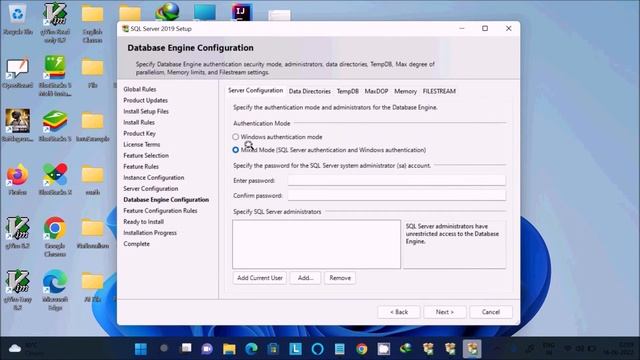Launch the BlueStacks 5 desktop shortcut
Screen dimensions: 640x360
tap(55, 126)
